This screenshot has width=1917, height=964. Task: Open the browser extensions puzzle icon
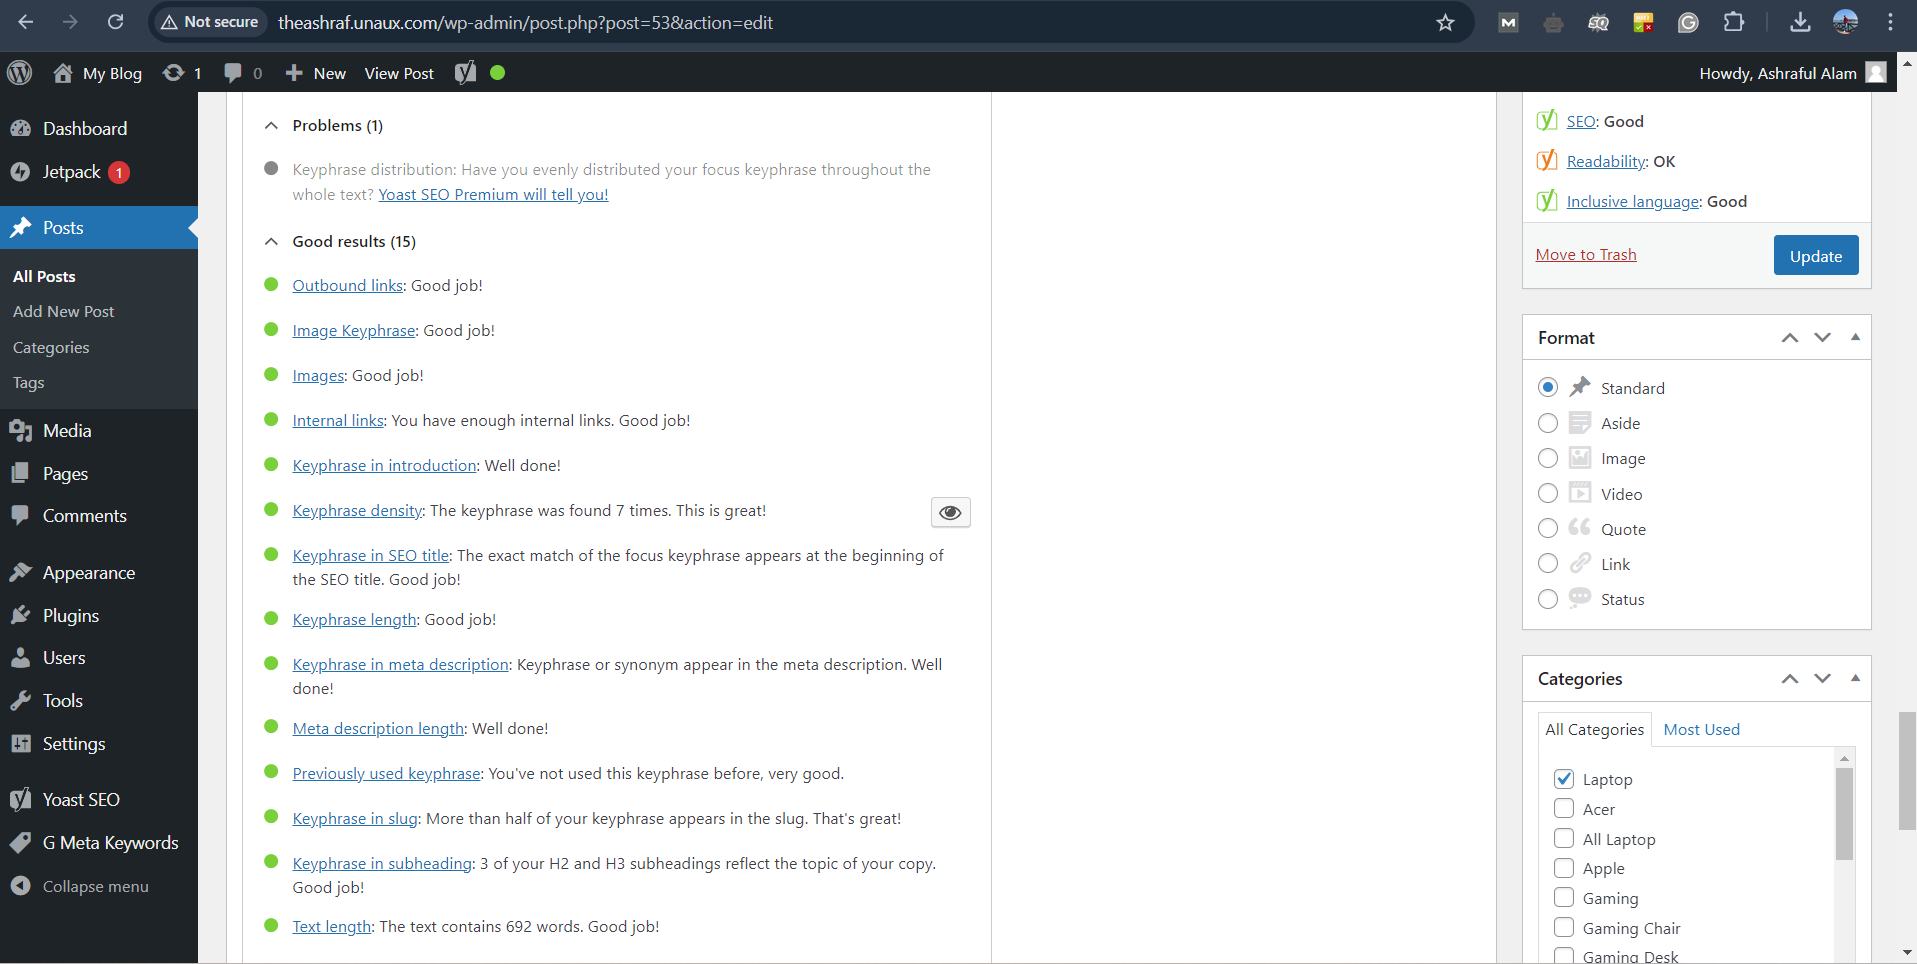click(x=1733, y=22)
